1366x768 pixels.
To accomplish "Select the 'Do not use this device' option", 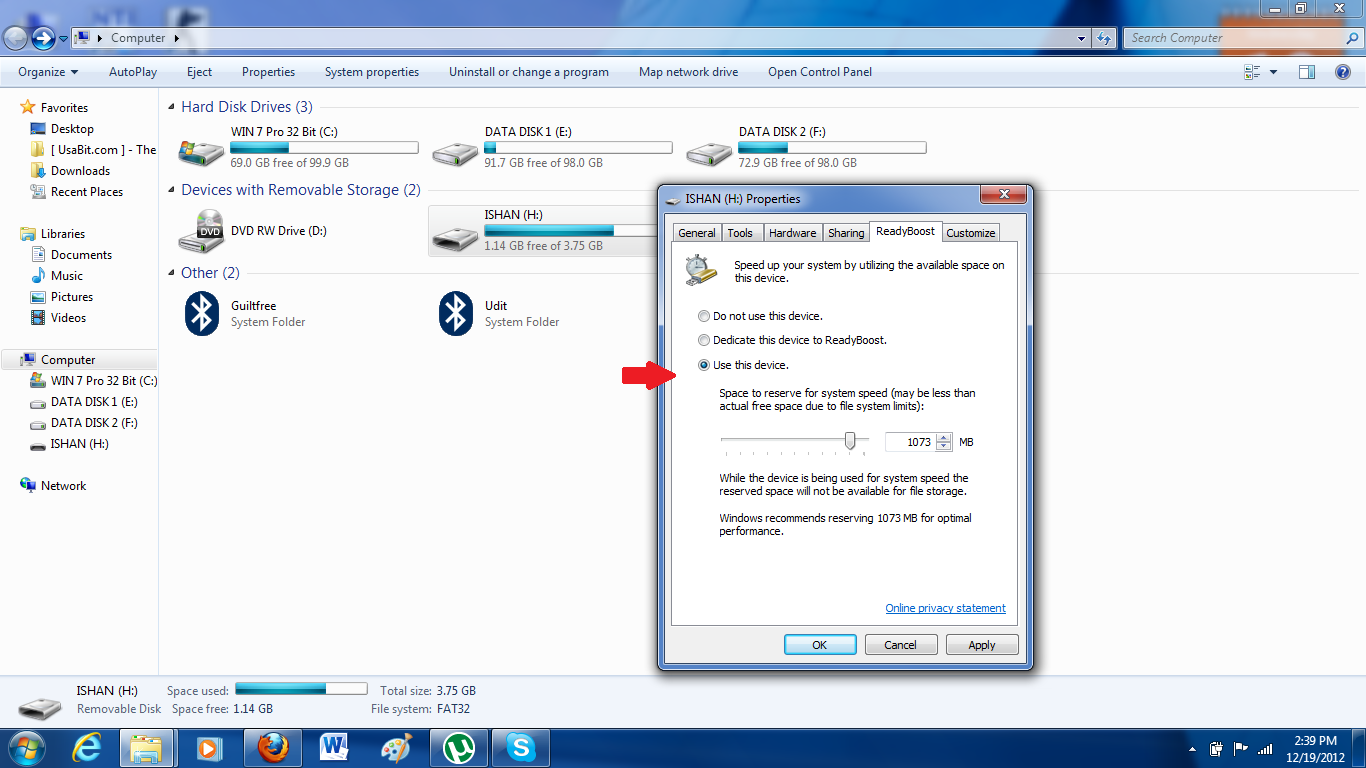I will click(x=704, y=315).
